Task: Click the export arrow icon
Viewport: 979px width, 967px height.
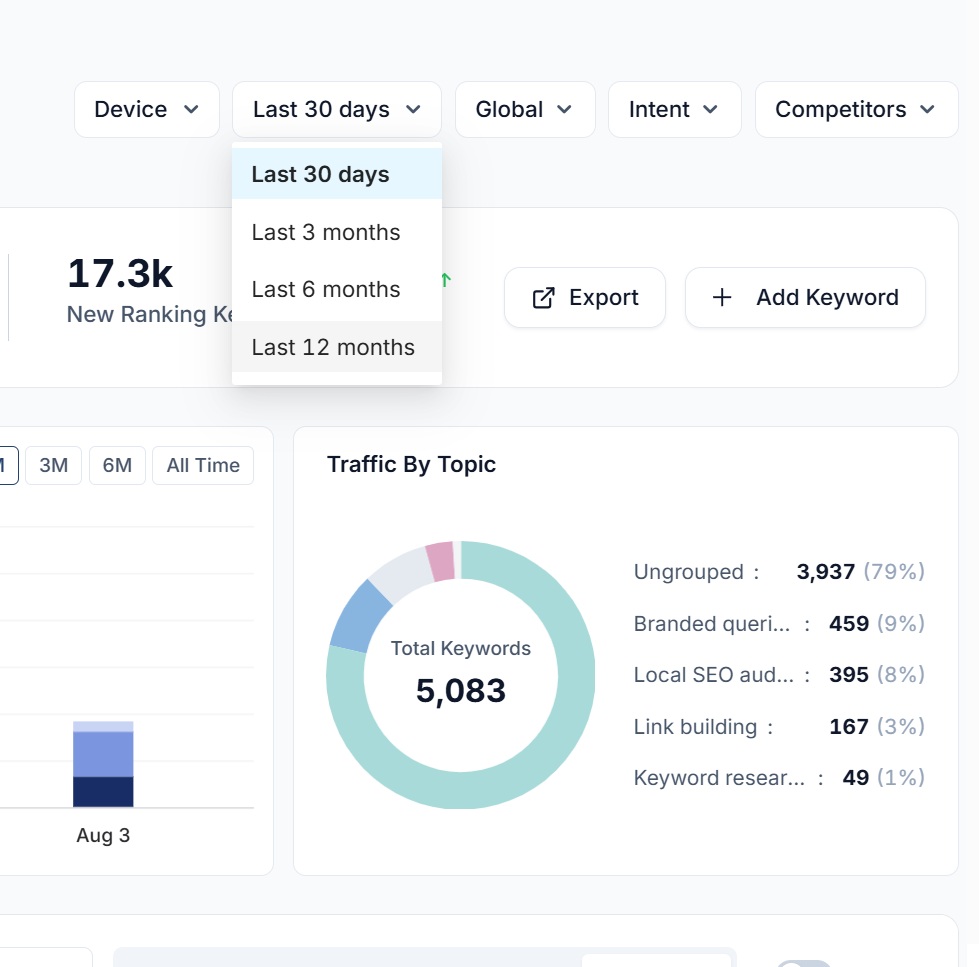Action: click(x=543, y=298)
